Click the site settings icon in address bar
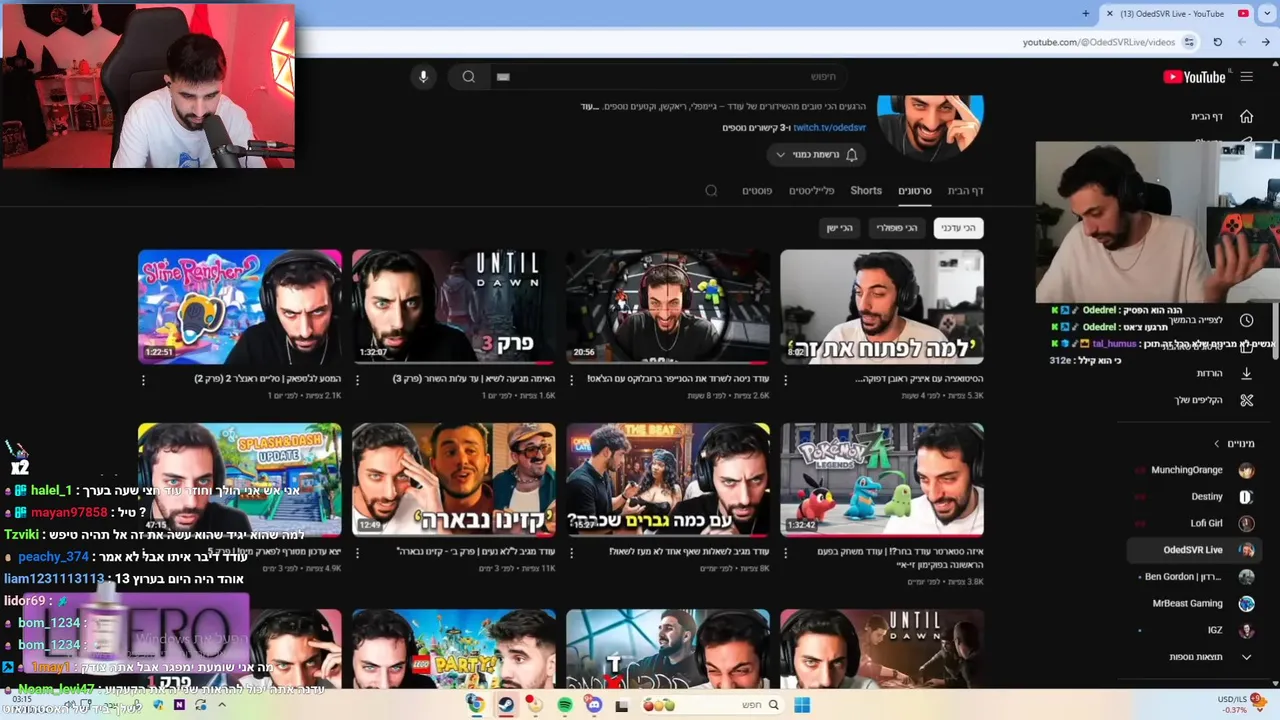This screenshot has width=1280, height=720. click(1189, 42)
